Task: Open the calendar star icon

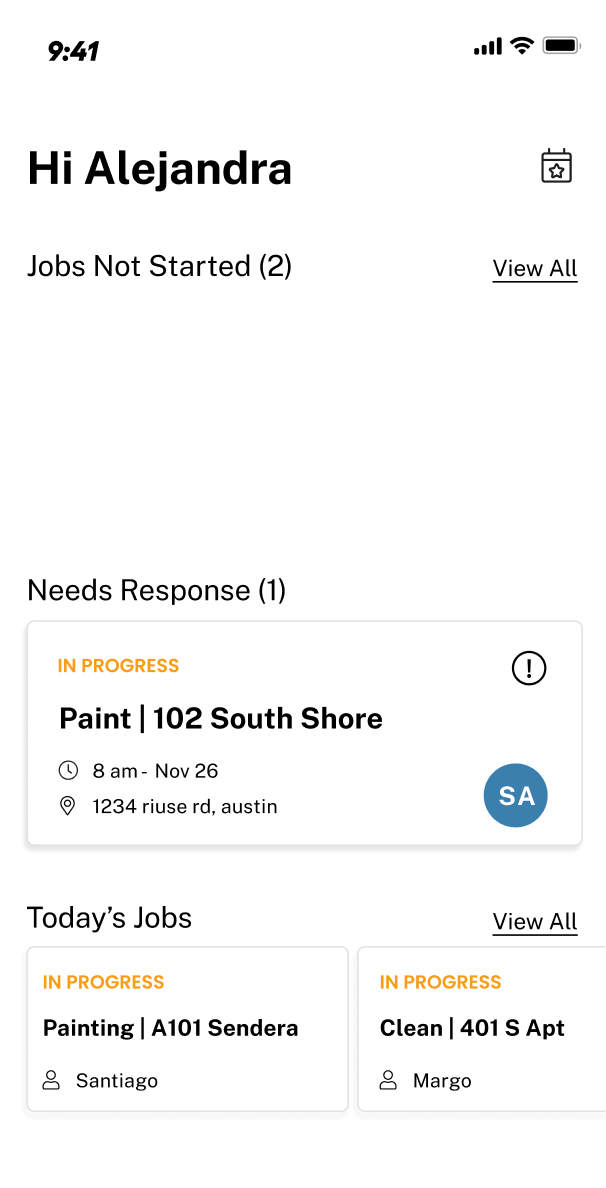Action: point(556,167)
